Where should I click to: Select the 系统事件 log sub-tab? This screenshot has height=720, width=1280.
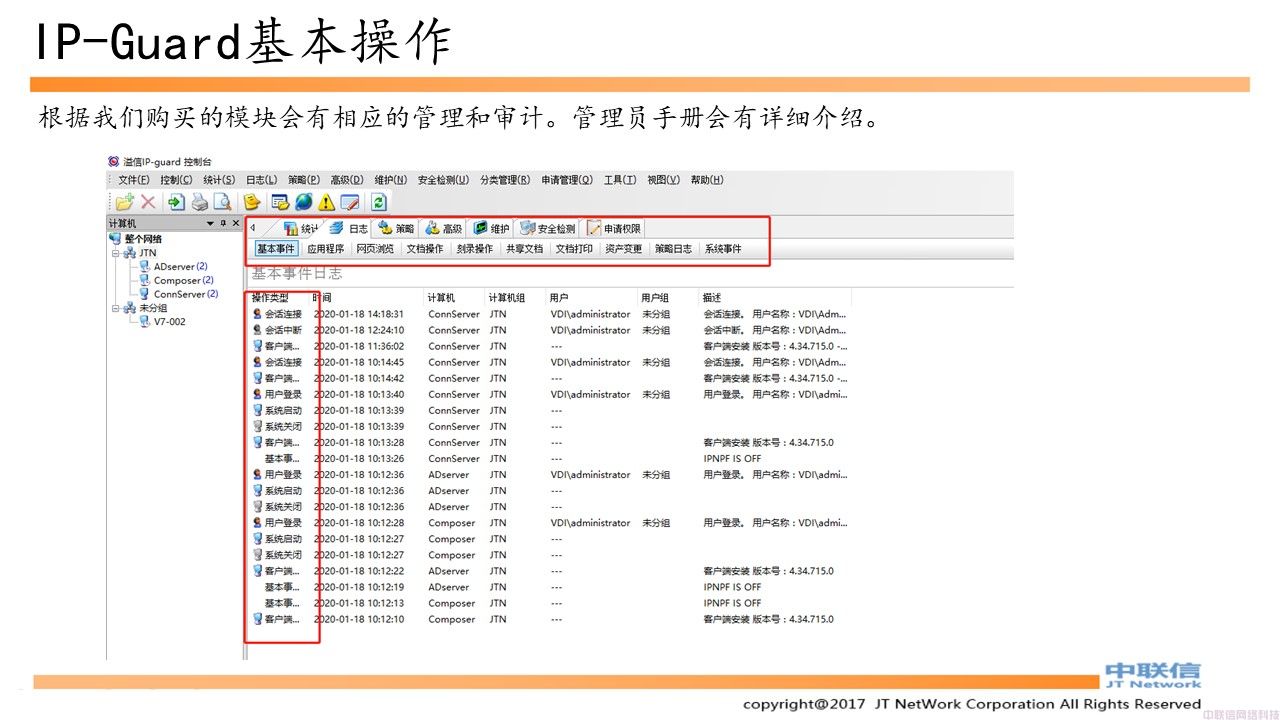pos(723,249)
